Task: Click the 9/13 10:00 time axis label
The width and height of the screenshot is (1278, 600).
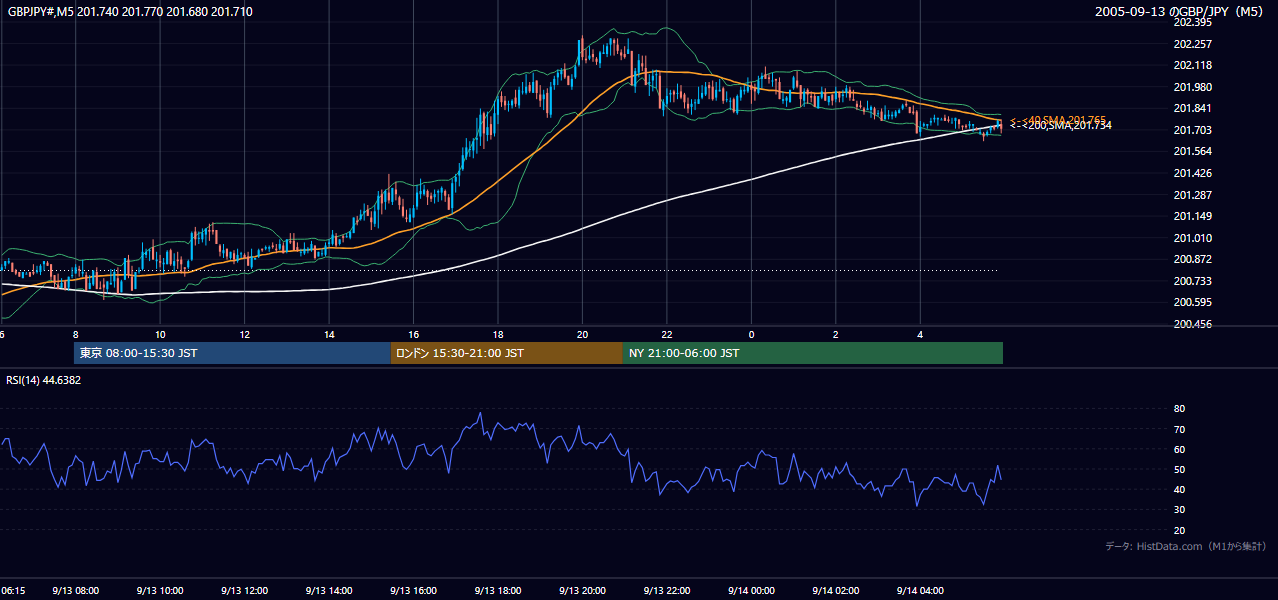Action: point(160,591)
